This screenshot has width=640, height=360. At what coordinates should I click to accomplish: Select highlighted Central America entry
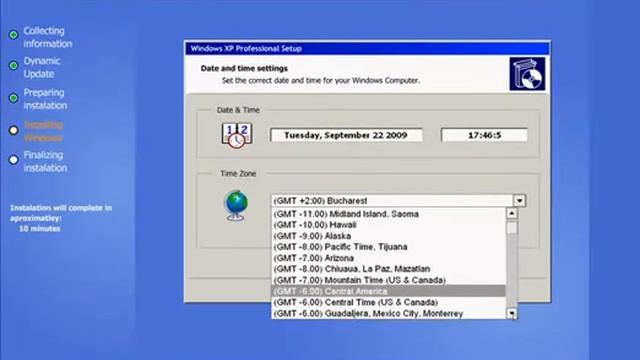coord(389,291)
